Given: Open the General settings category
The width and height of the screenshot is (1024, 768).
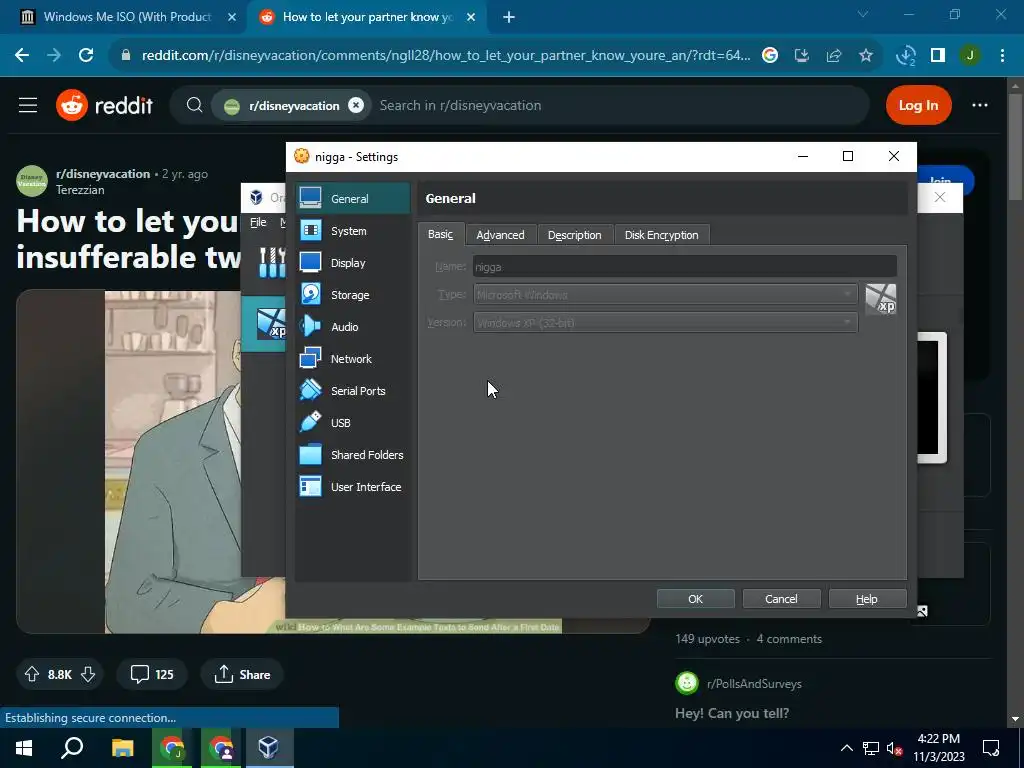Looking at the screenshot, I should (x=353, y=199).
